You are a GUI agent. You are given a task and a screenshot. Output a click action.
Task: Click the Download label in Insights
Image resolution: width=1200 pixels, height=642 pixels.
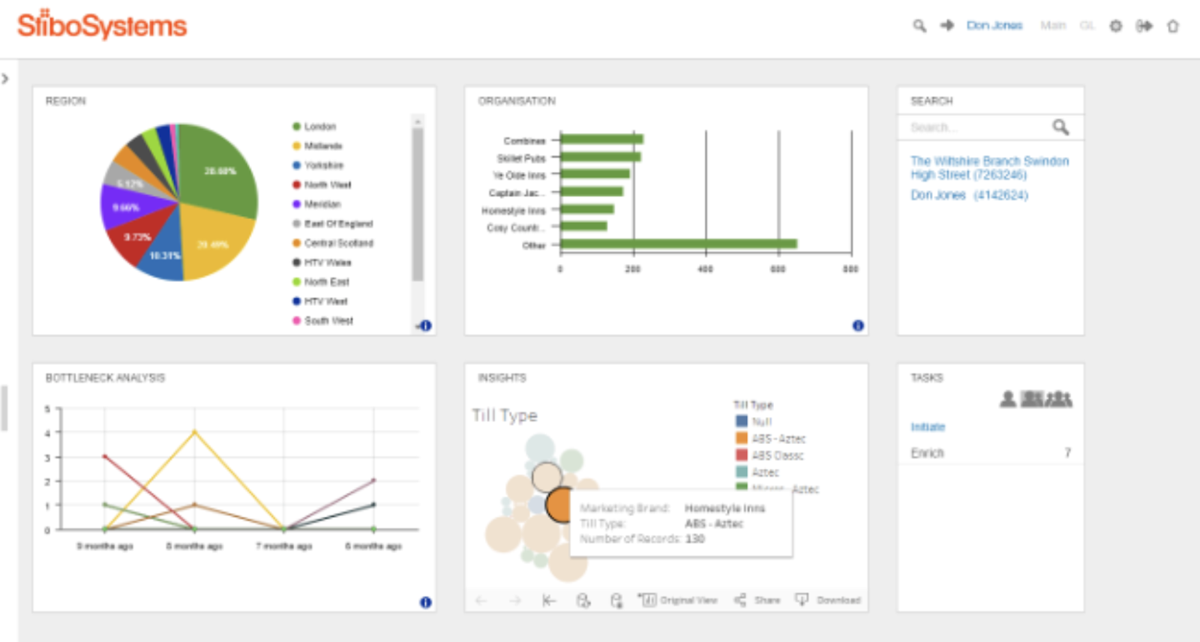coord(838,600)
